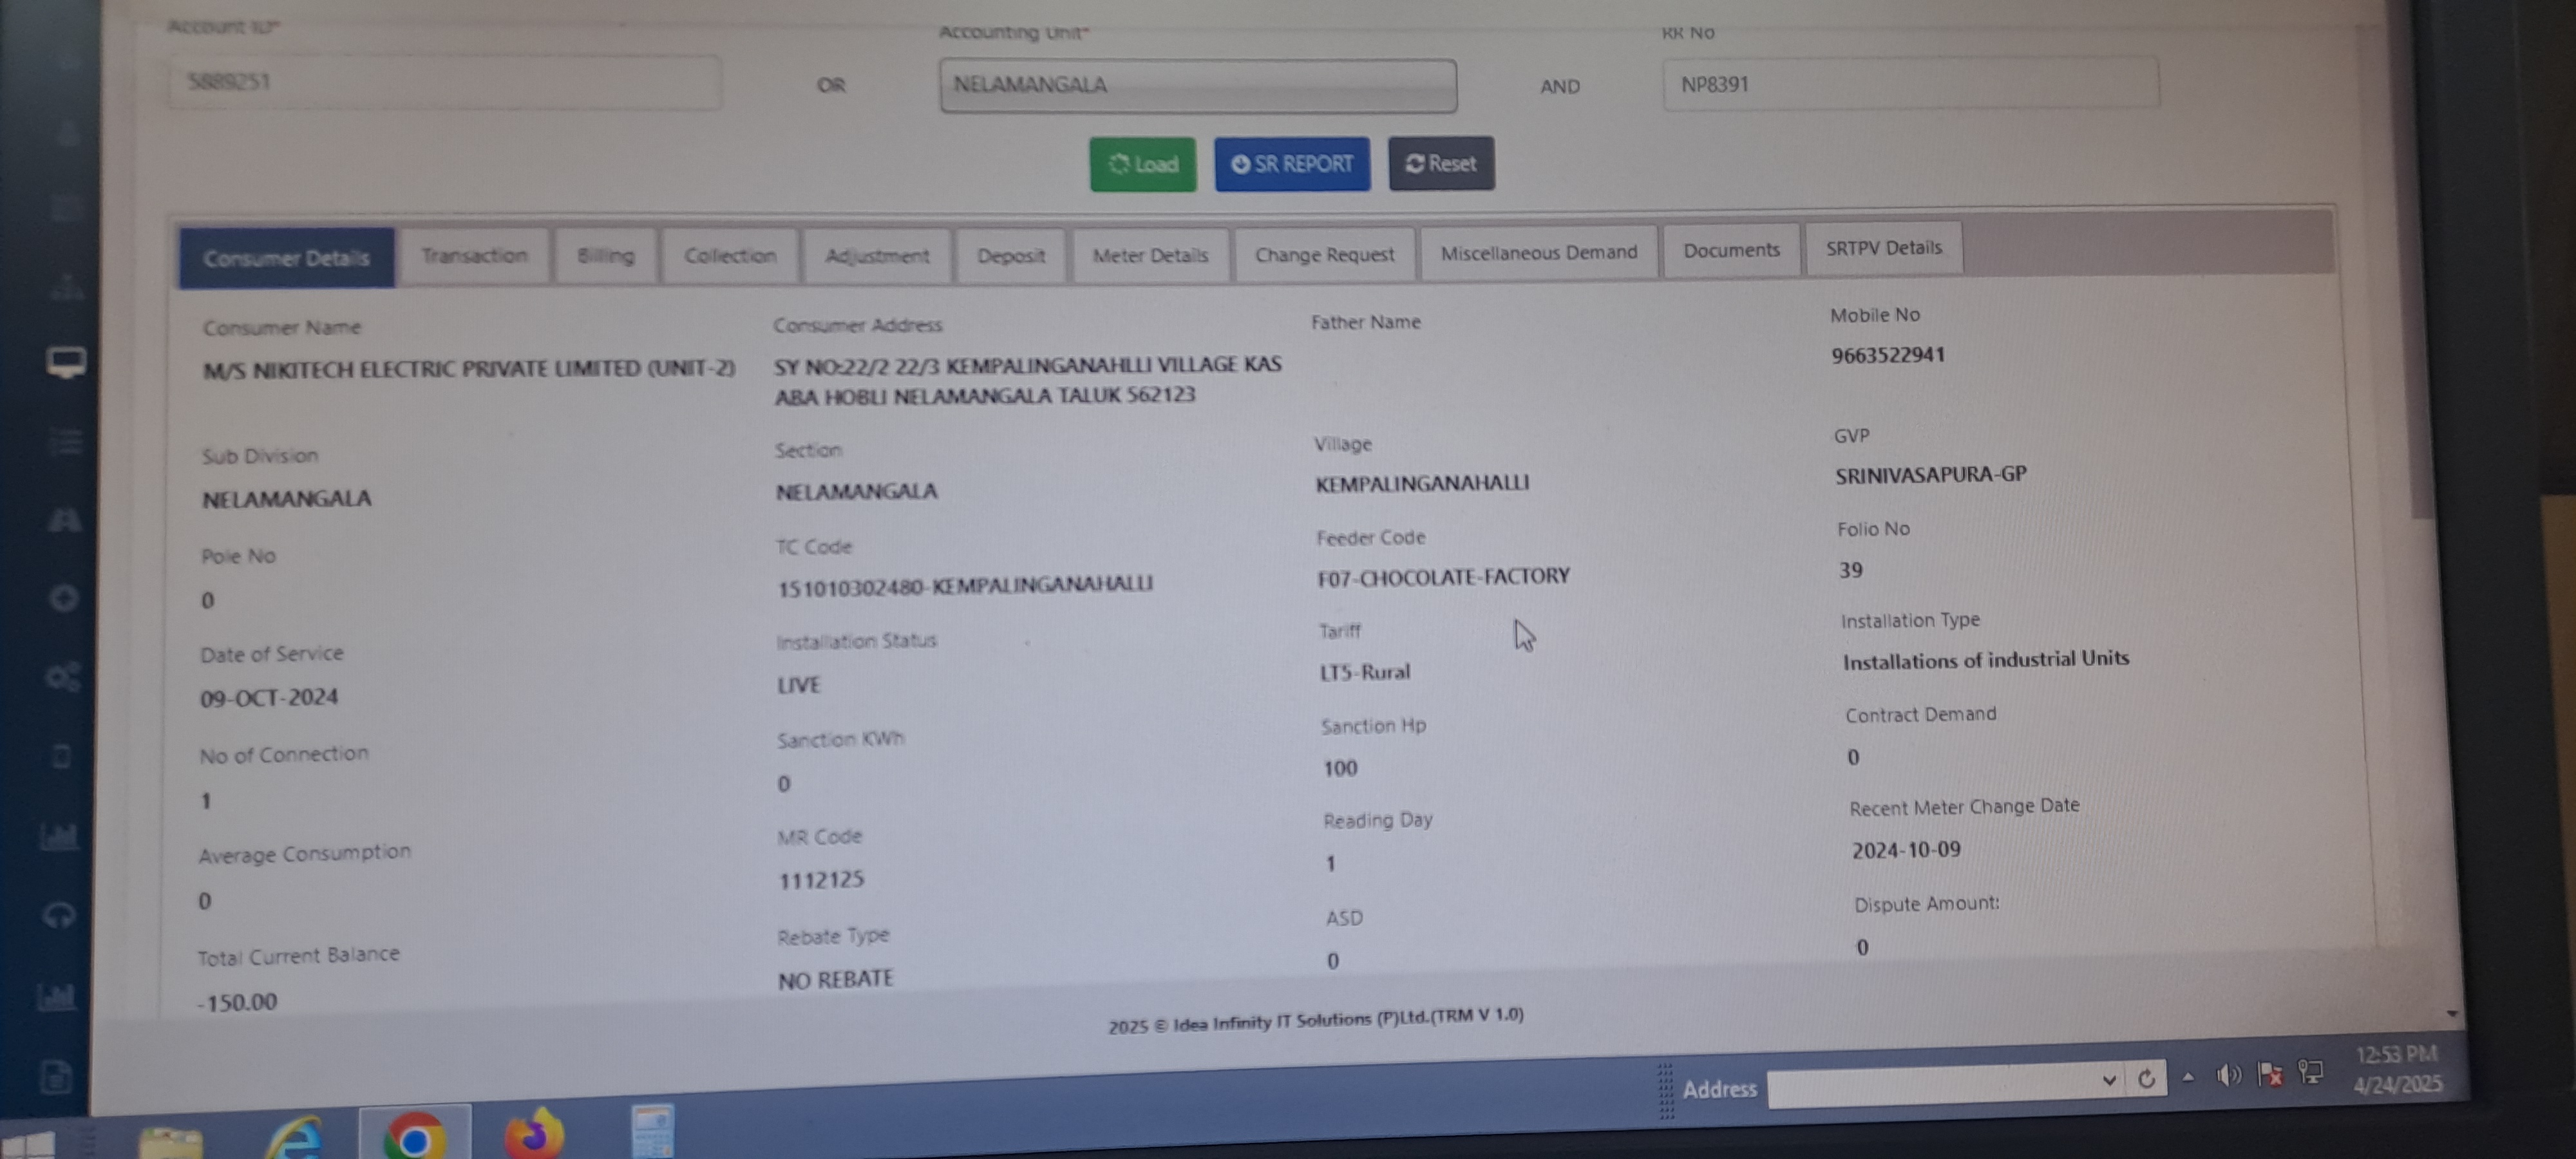
Task: Open the taskbar clock 12:53 PM
Action: coord(2397,1069)
